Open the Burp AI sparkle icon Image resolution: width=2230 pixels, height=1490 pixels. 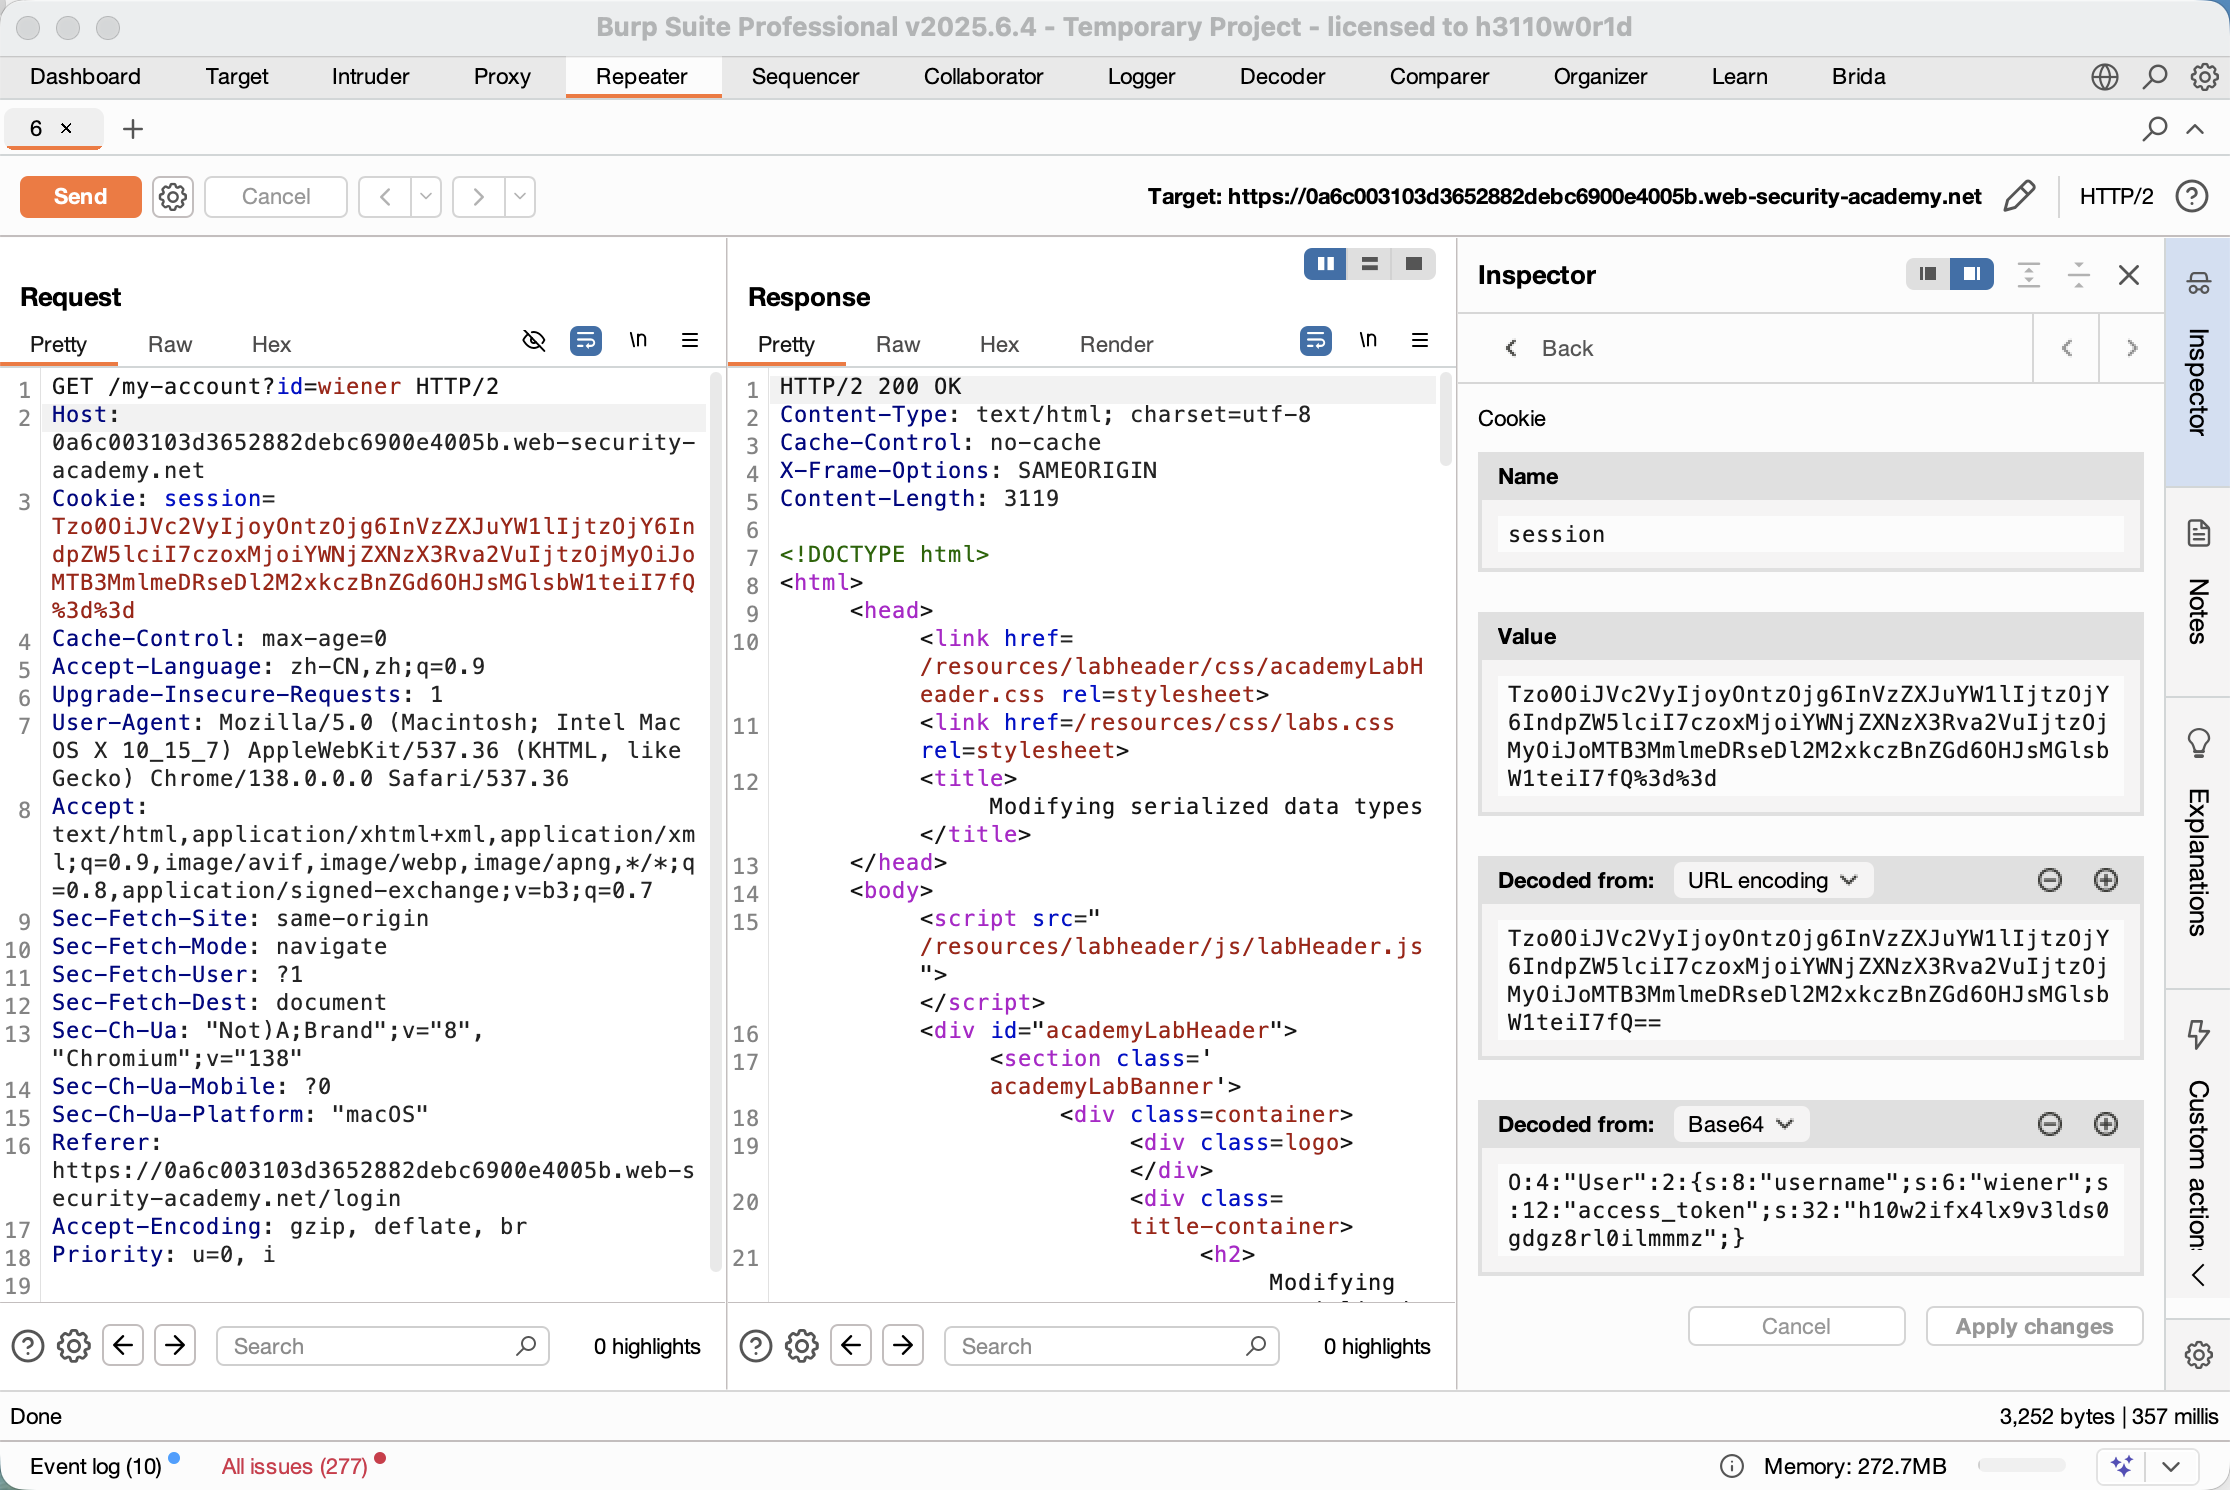coord(2121,1466)
